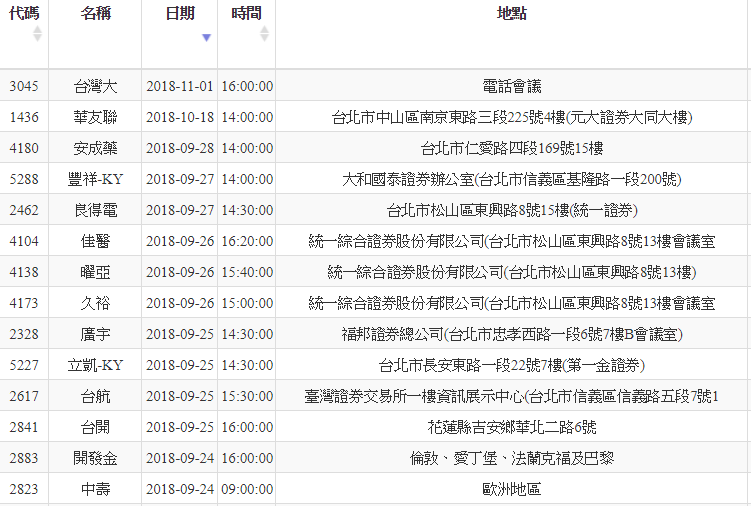Select the 16:20:00 time cell
The width and height of the screenshot is (751, 506).
(246, 241)
